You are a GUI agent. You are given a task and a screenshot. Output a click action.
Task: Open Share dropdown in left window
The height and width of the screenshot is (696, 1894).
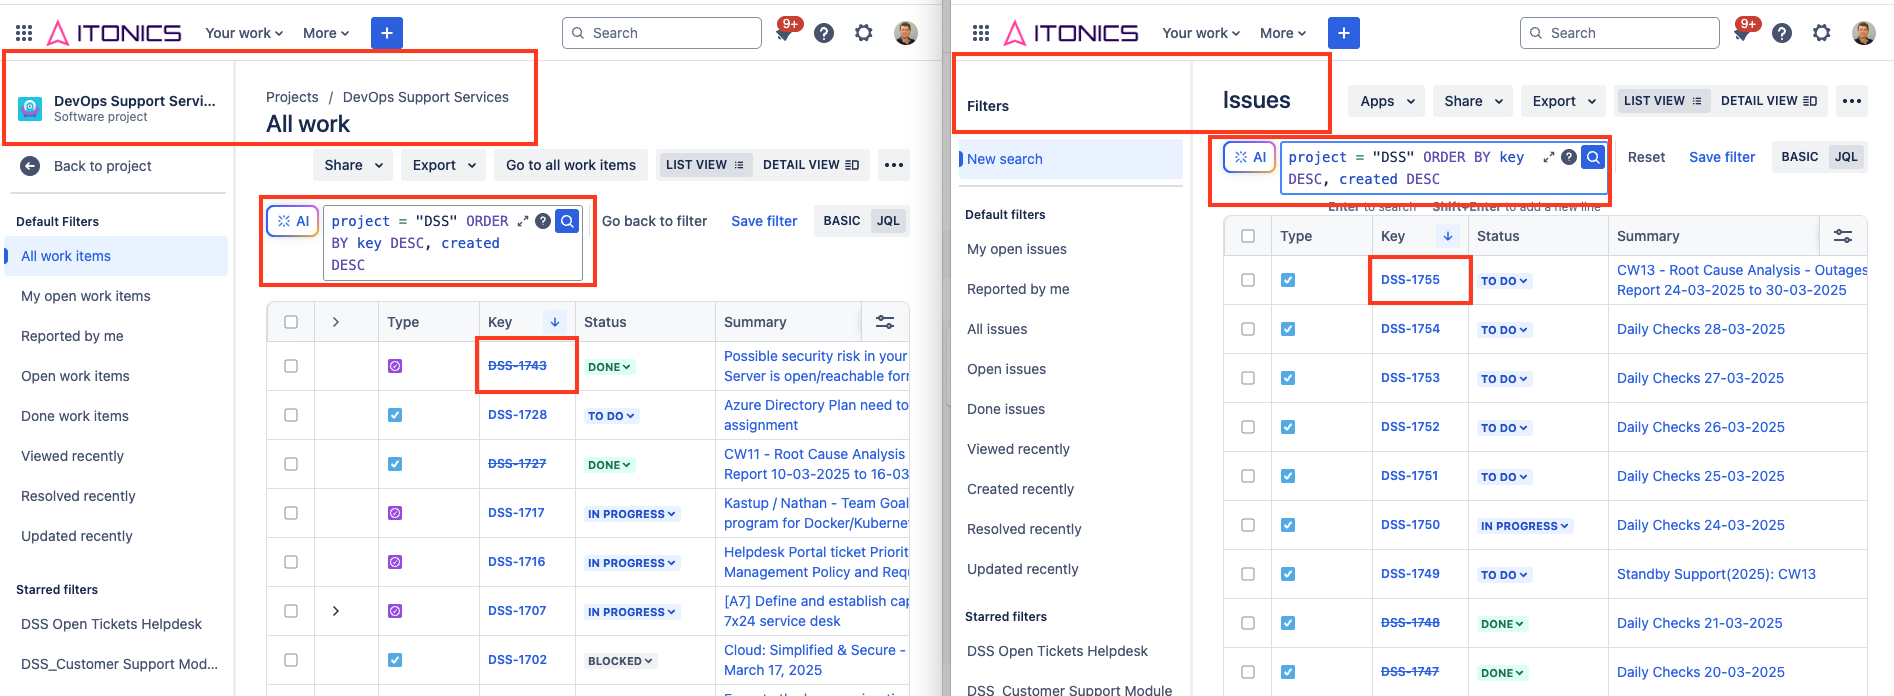[x=354, y=165]
